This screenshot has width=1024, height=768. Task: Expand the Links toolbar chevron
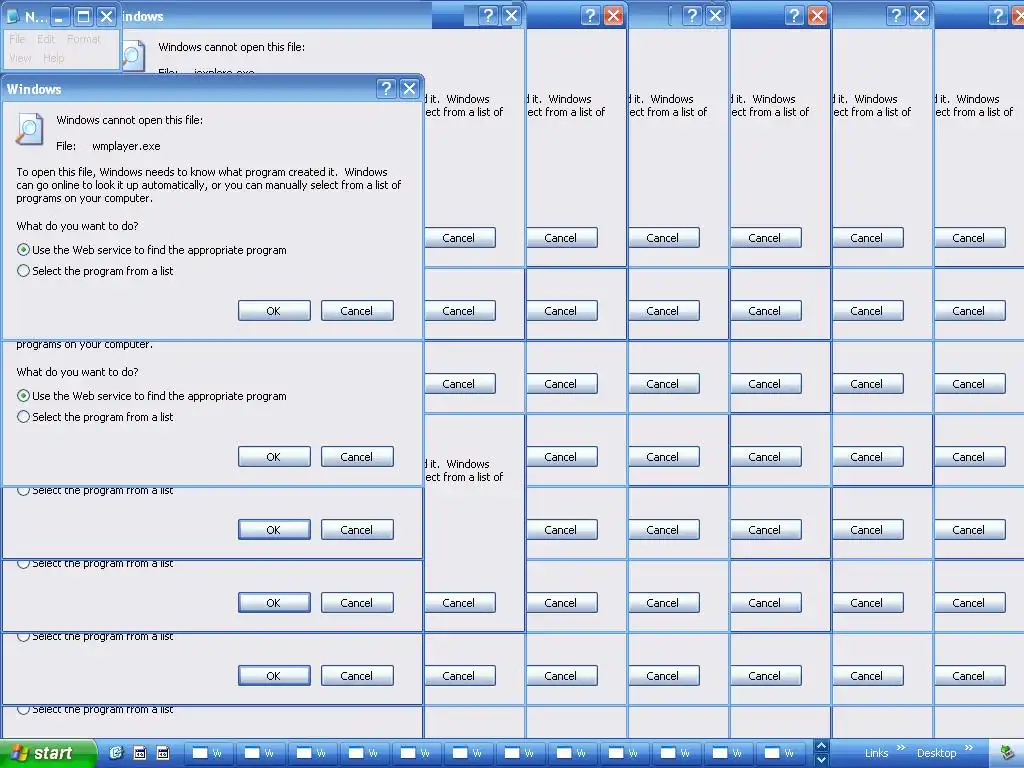pos(901,747)
